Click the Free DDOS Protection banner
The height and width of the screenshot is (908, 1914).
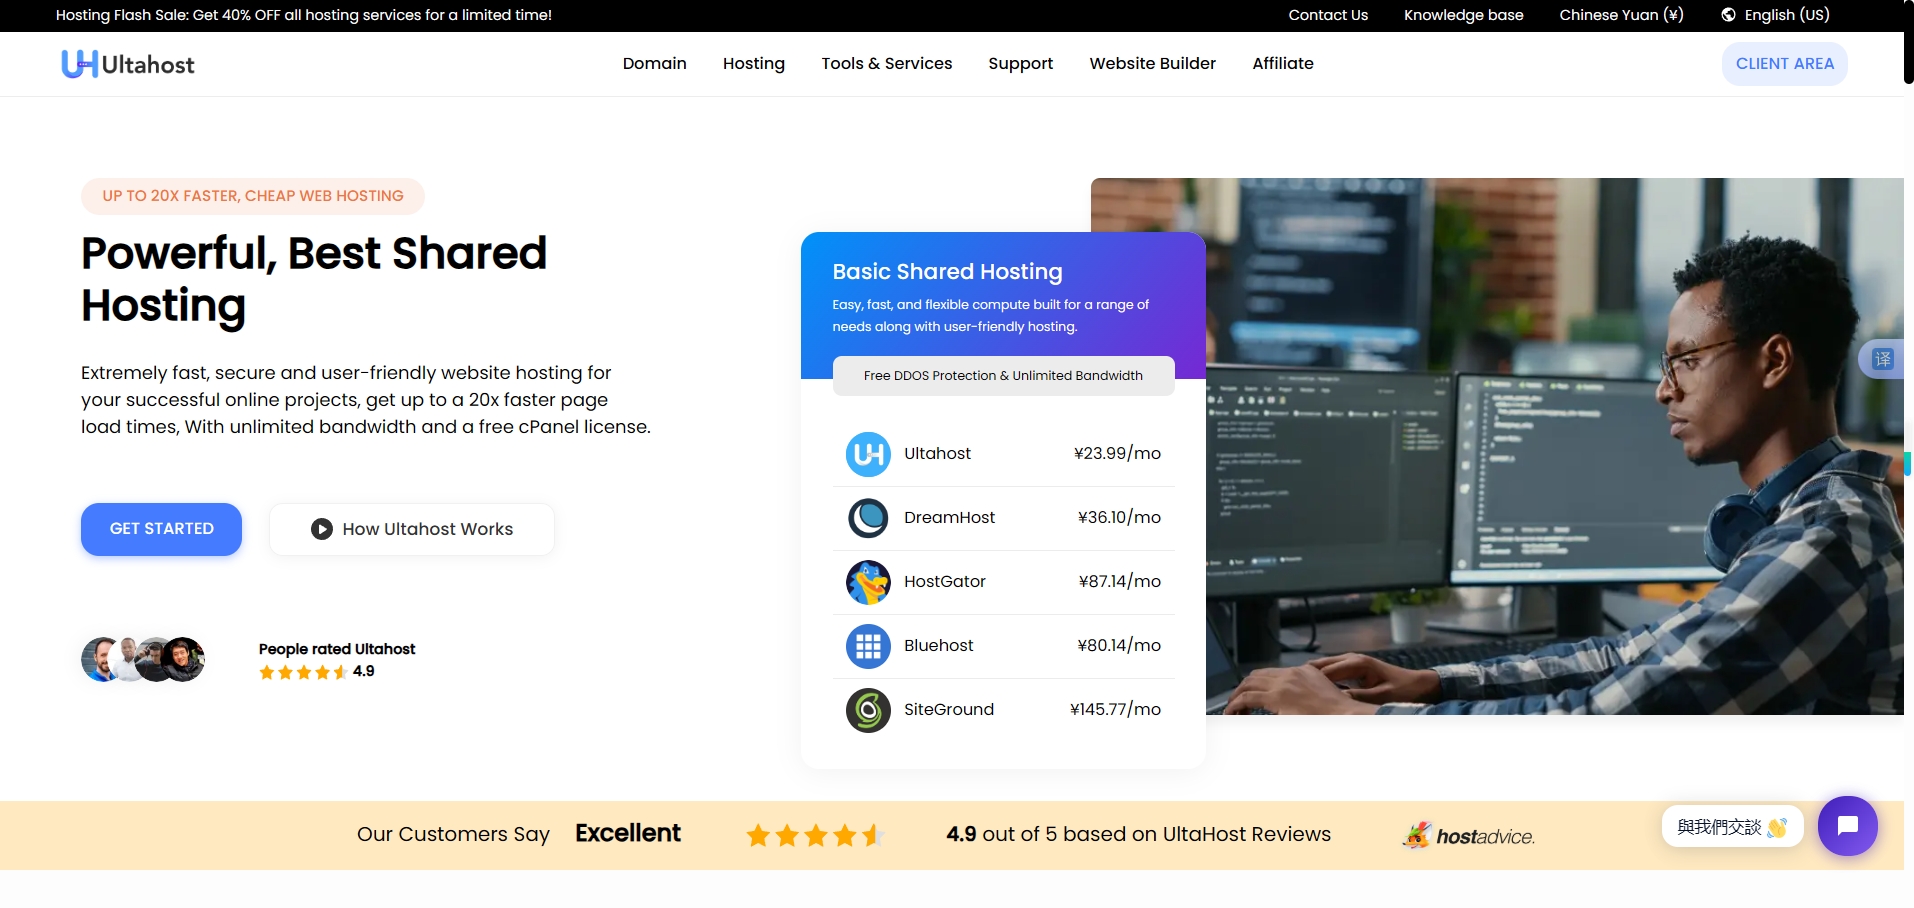coord(1003,376)
